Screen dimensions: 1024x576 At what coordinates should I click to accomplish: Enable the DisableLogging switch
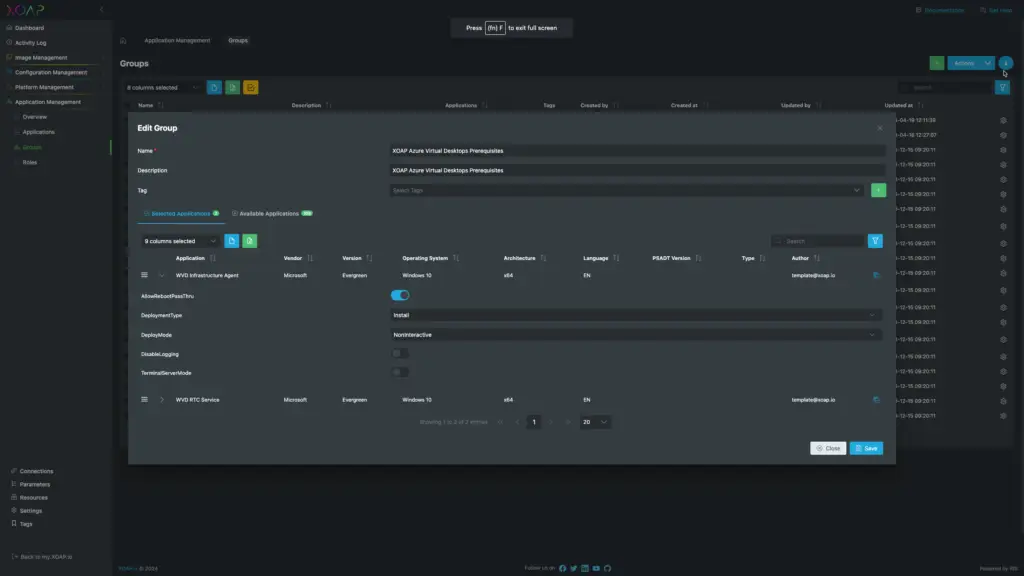[x=400, y=353]
